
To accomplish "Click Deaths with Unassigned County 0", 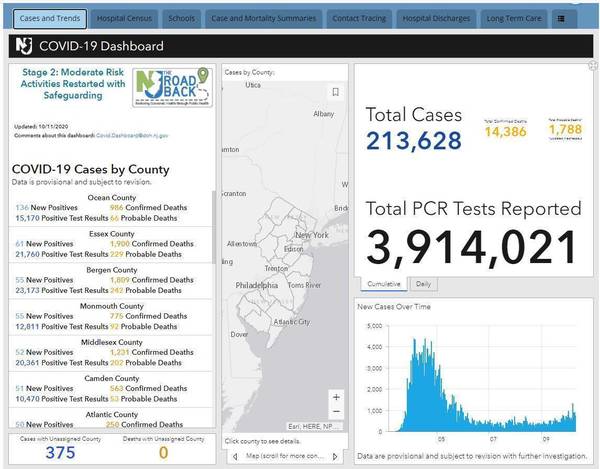I will [x=163, y=453].
